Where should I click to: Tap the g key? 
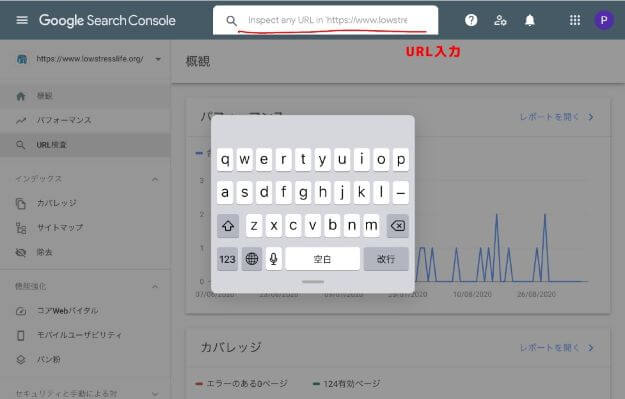click(303, 193)
